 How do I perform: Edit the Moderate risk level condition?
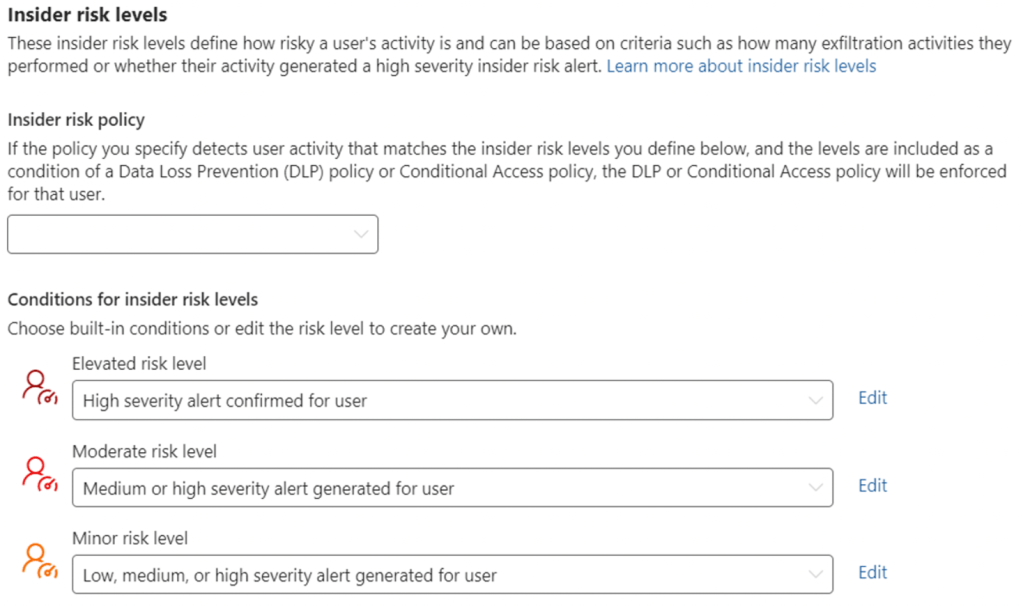[872, 486]
